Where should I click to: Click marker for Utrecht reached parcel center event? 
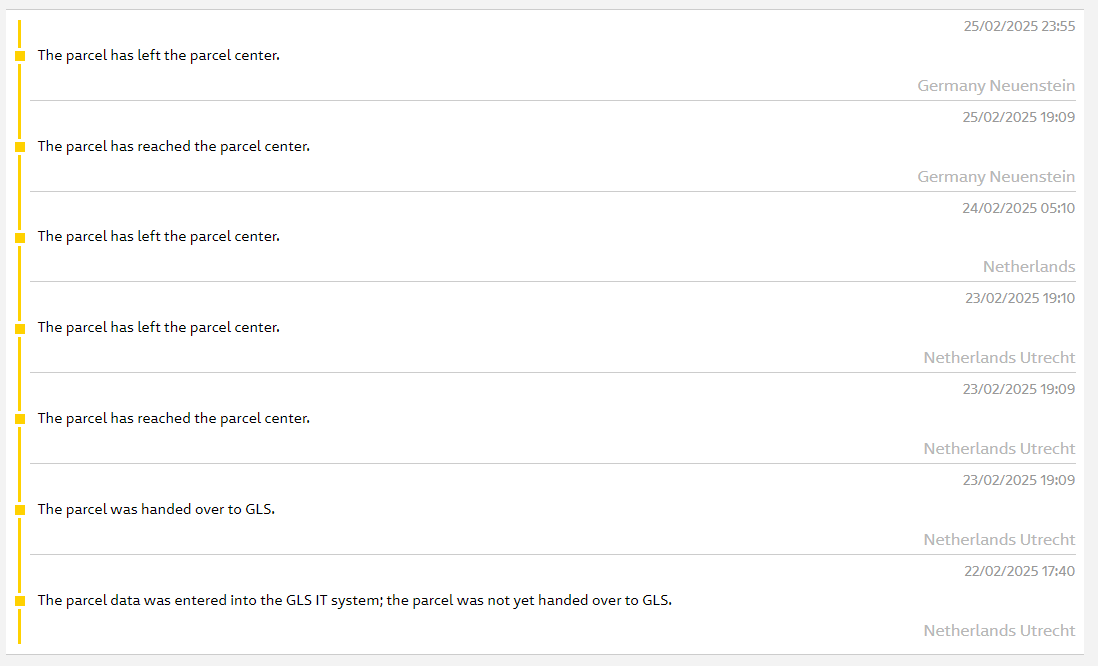tap(20, 419)
